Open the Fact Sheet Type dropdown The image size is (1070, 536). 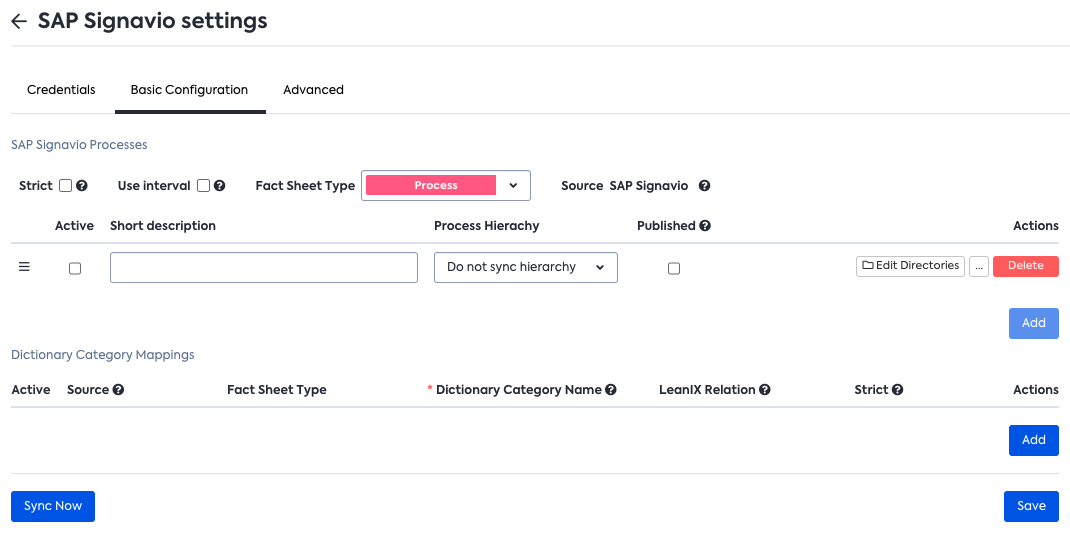[x=446, y=186]
